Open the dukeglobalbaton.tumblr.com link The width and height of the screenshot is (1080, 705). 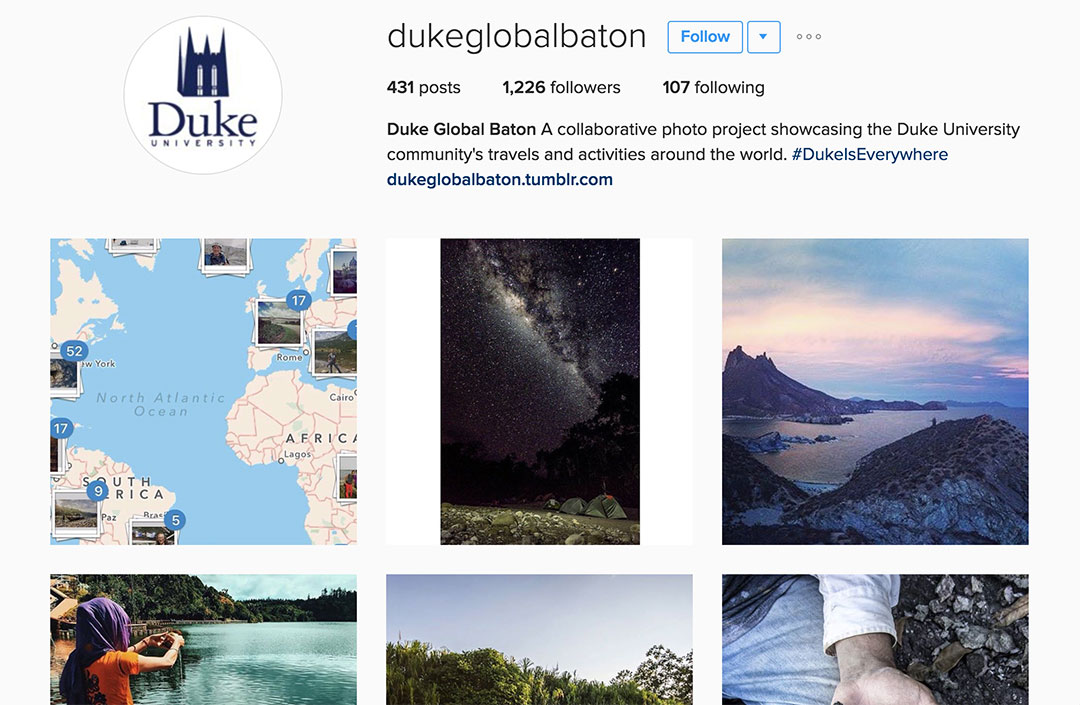click(x=499, y=180)
